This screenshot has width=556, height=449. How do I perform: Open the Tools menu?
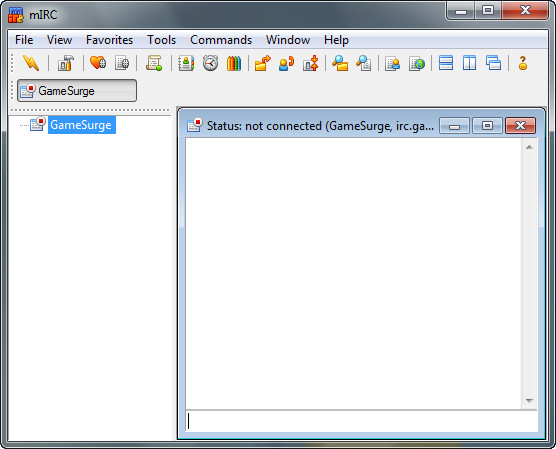tap(162, 40)
